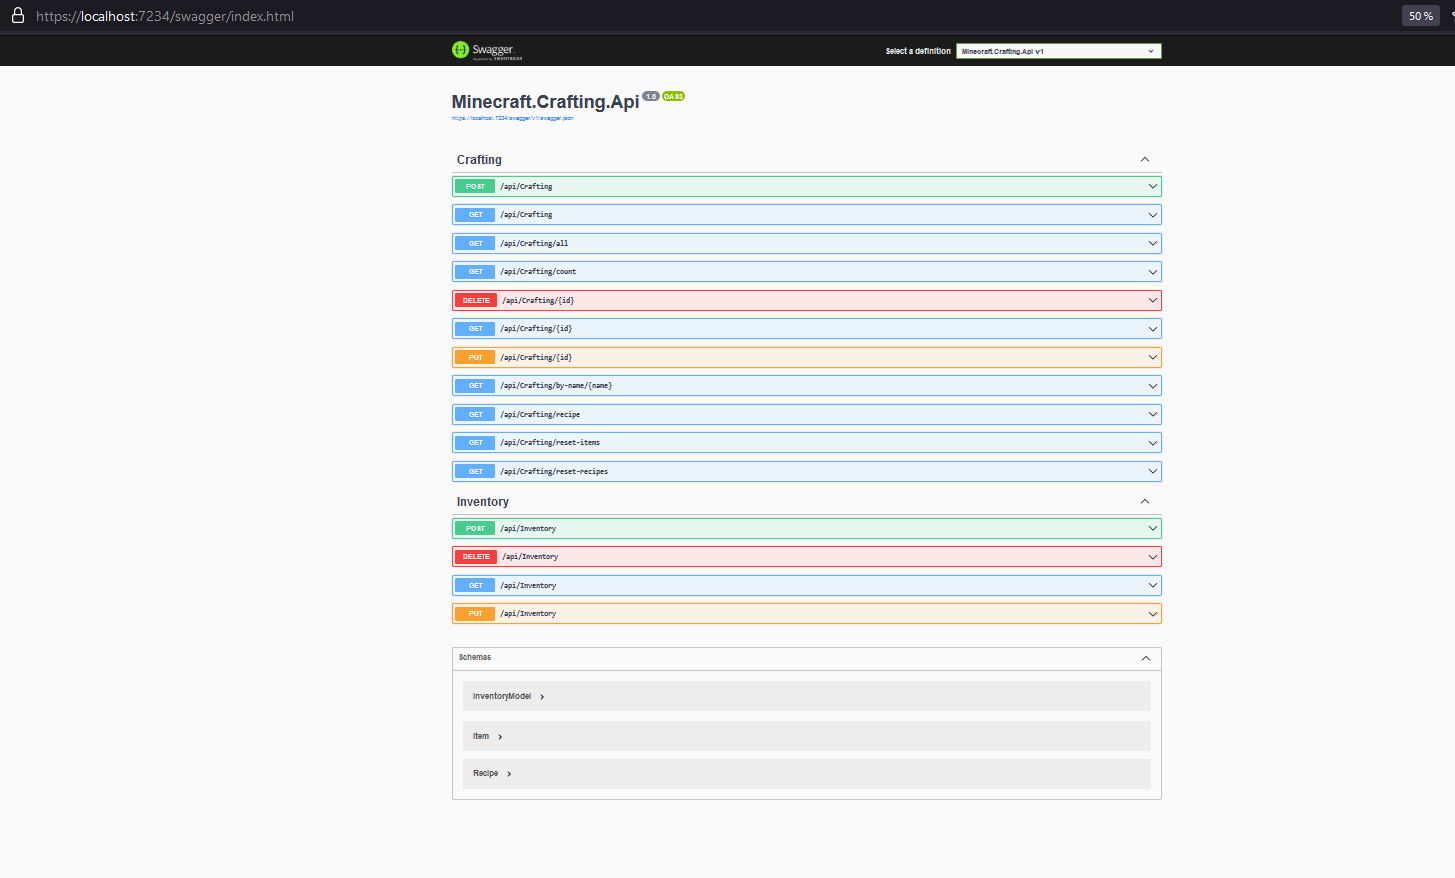Click POST badge of /api/Inventory
The width and height of the screenshot is (1455, 878).
click(x=475, y=528)
